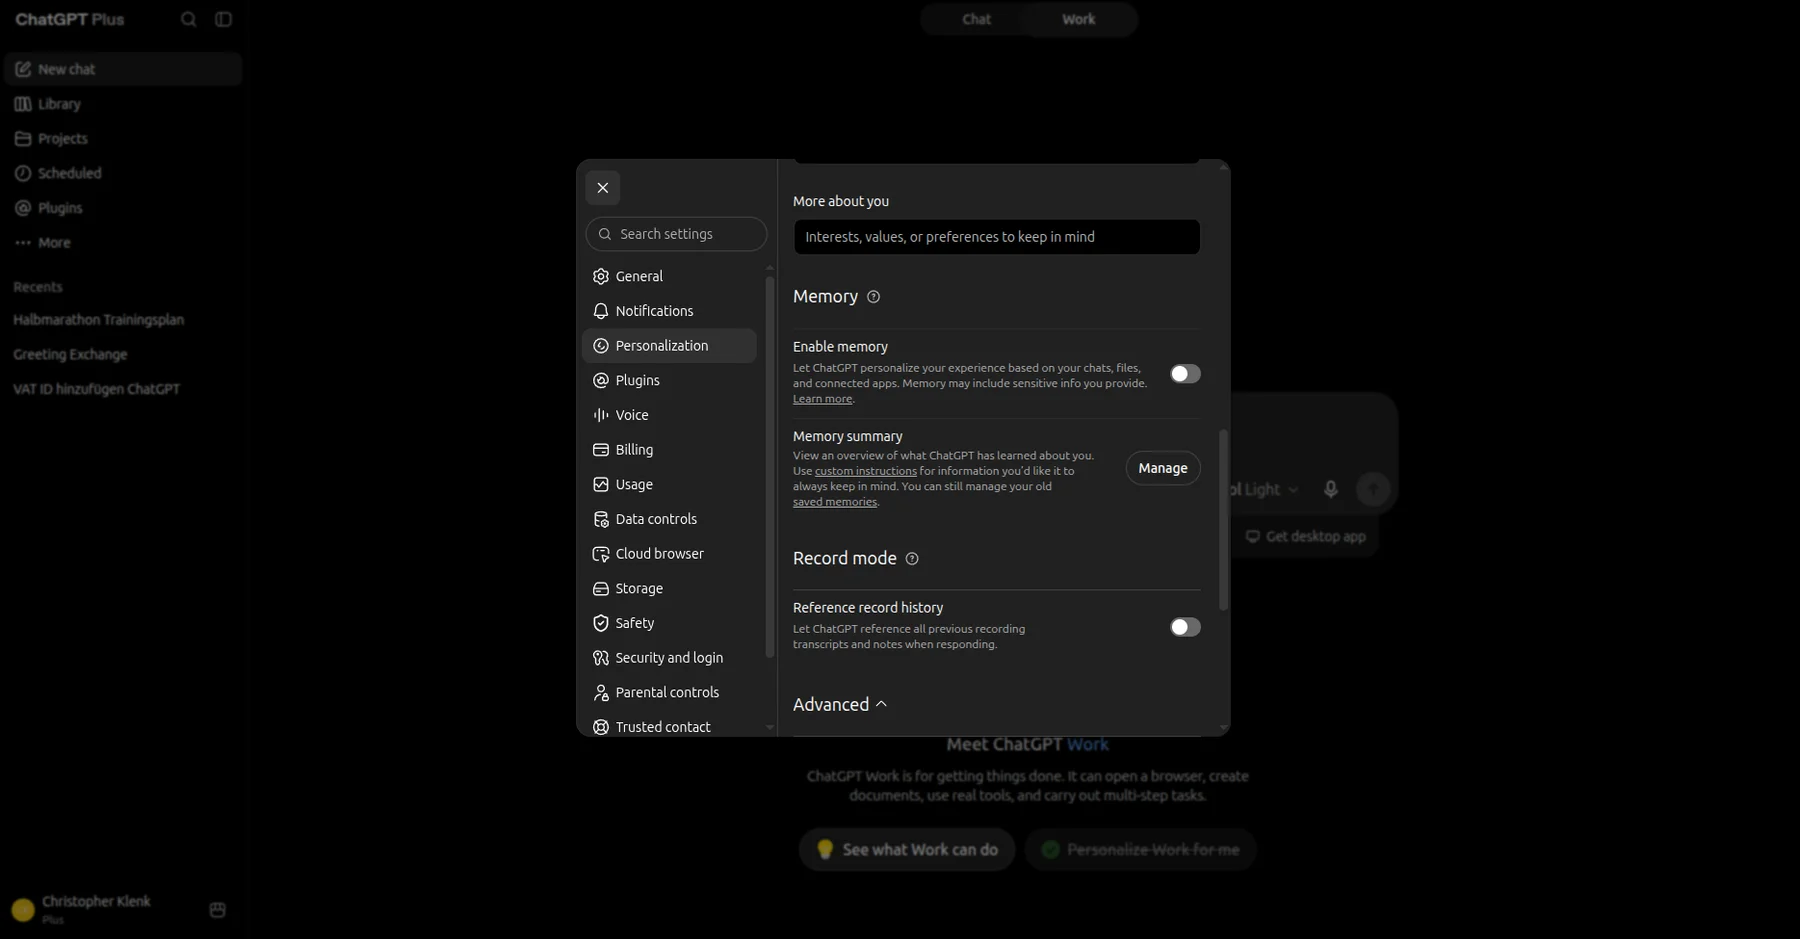1800x939 pixels.
Task: Open Billing settings
Action: pyautogui.click(x=669, y=450)
